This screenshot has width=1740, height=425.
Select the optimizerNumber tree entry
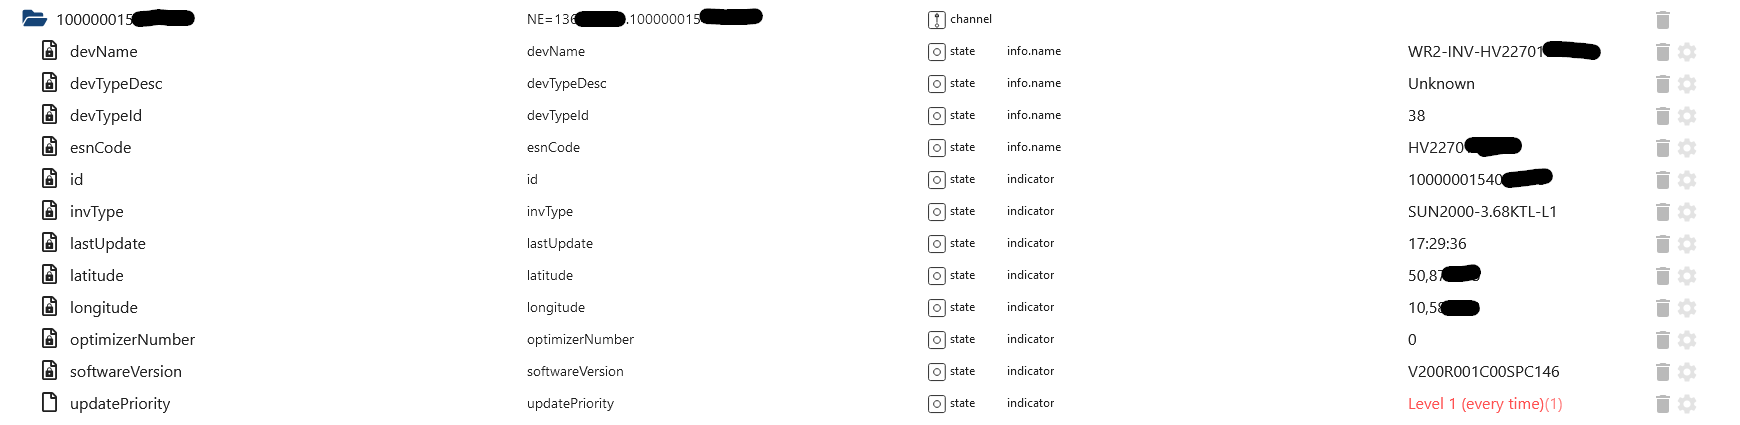[132, 340]
